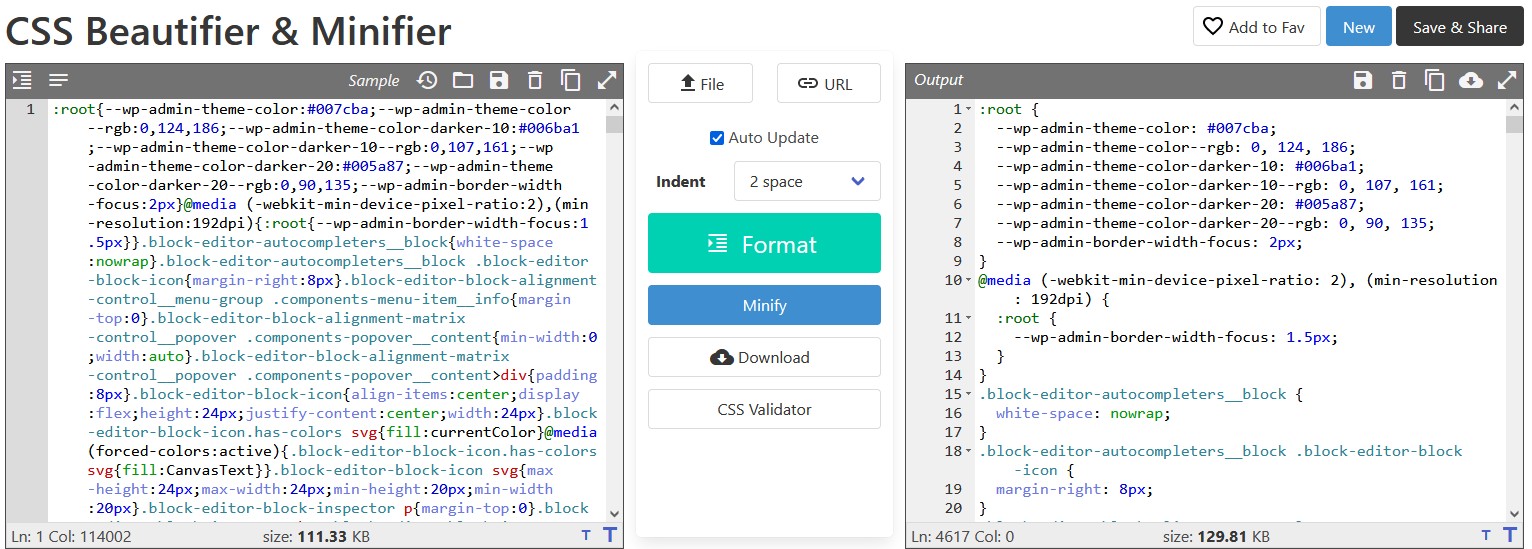Image resolution: width=1532 pixels, height=549 pixels.
Task: Click the File upload button
Action: coord(700,83)
